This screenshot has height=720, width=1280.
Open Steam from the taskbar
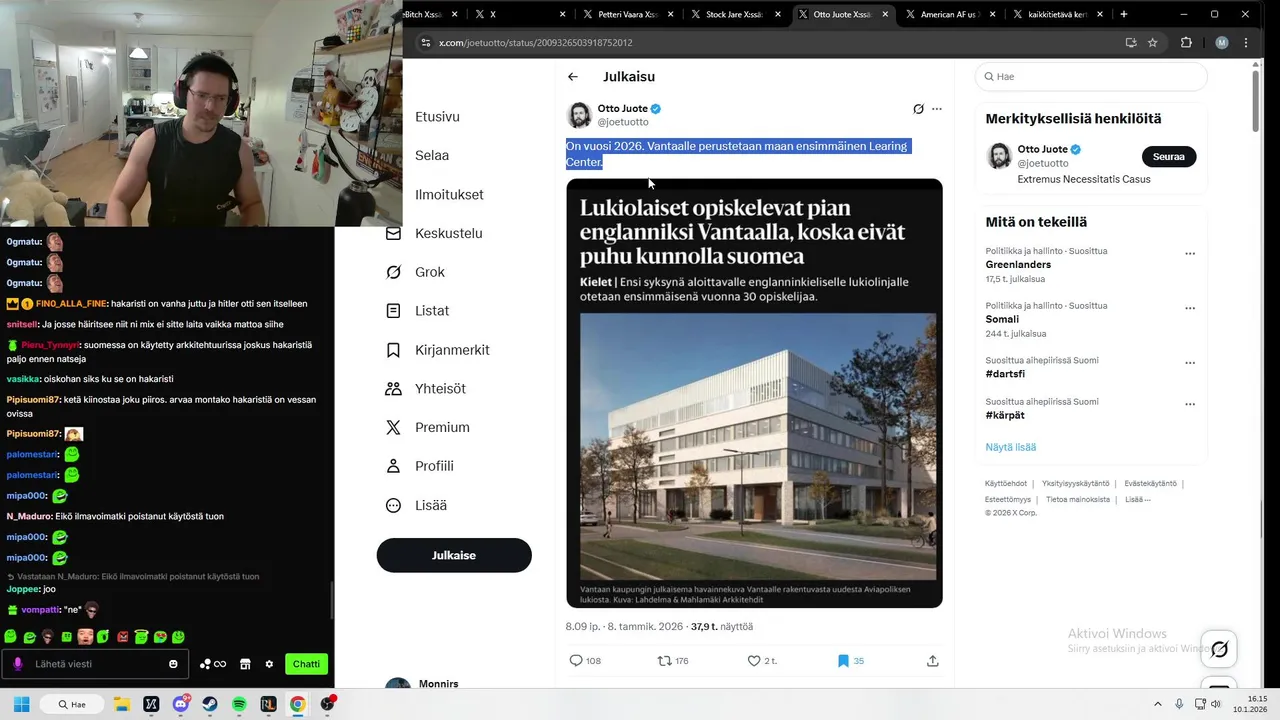210,704
